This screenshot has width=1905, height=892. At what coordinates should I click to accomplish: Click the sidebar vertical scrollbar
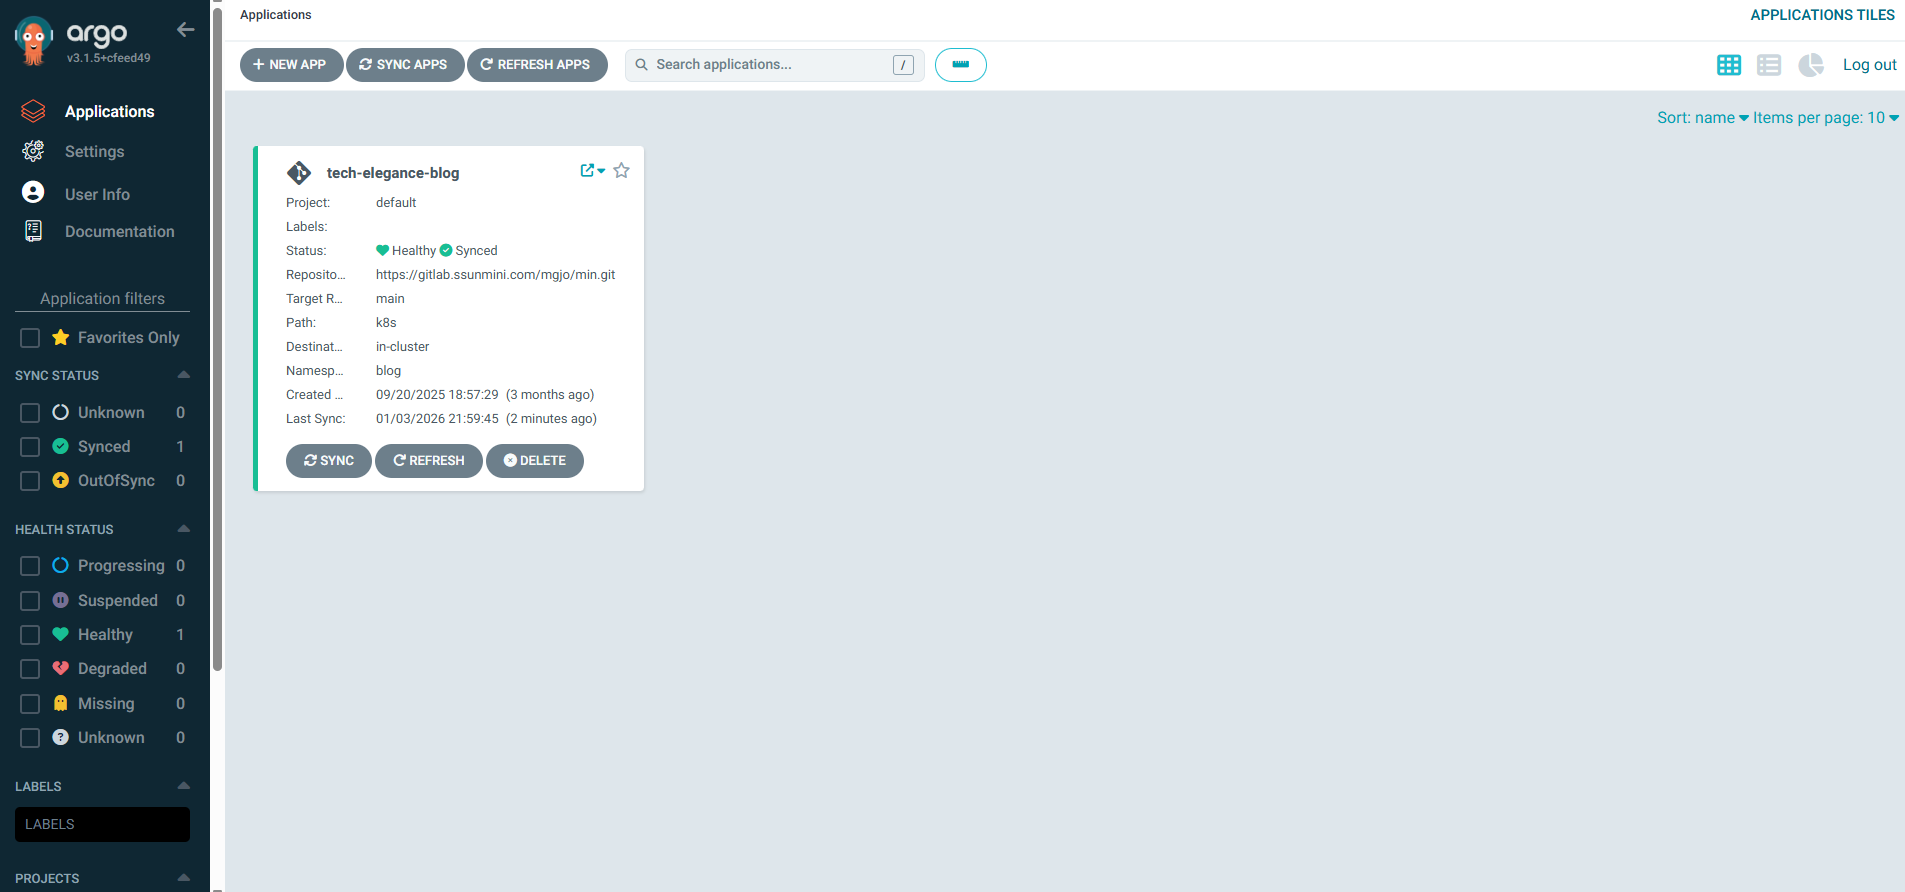click(x=217, y=340)
